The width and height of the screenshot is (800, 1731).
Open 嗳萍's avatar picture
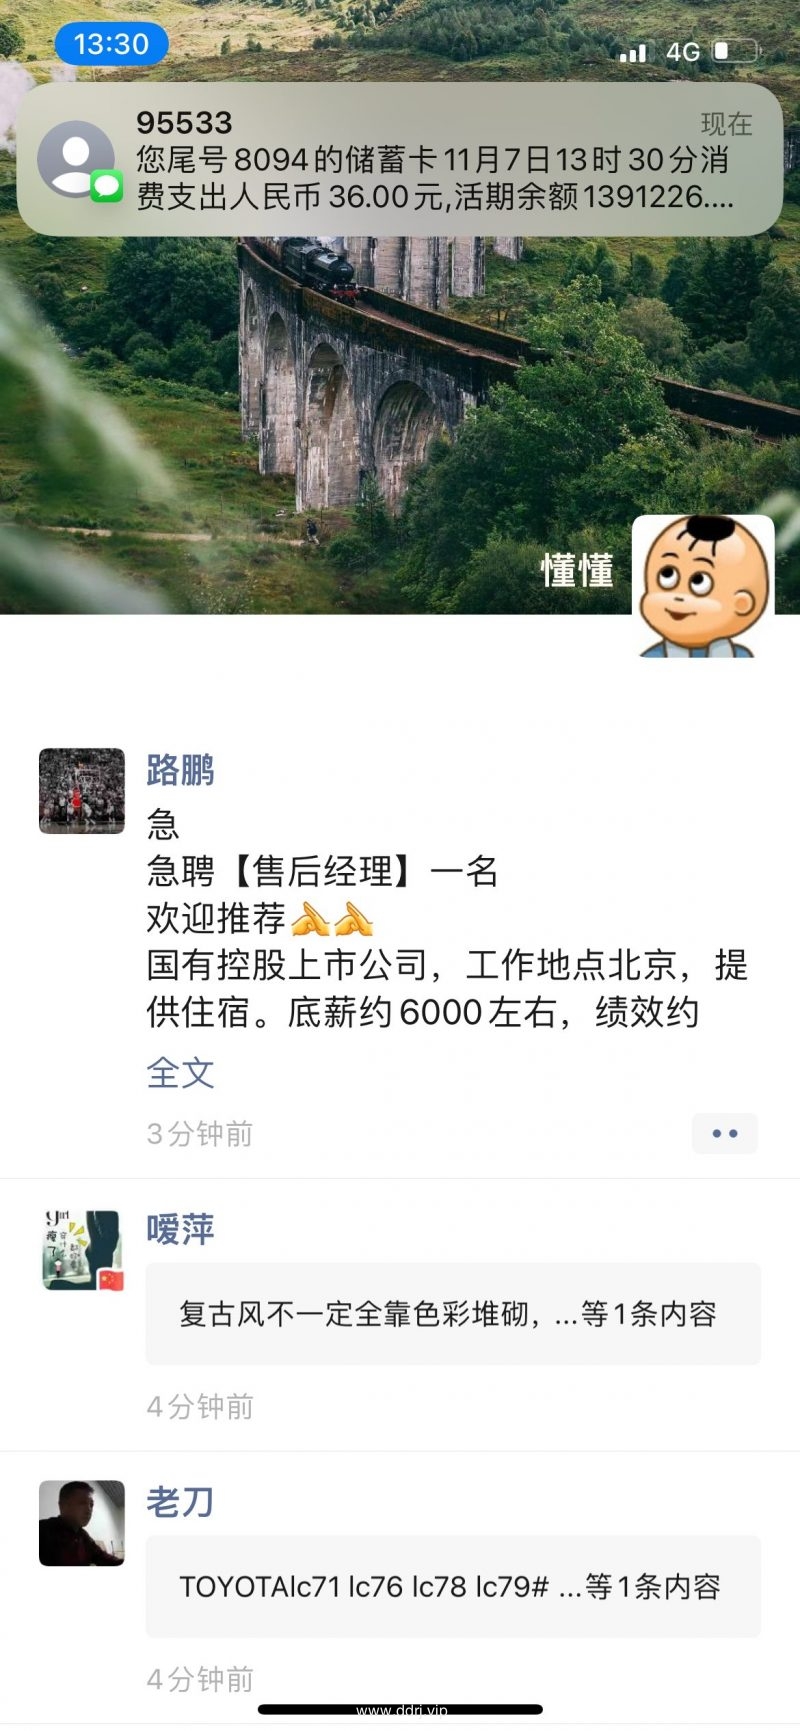(x=82, y=1251)
